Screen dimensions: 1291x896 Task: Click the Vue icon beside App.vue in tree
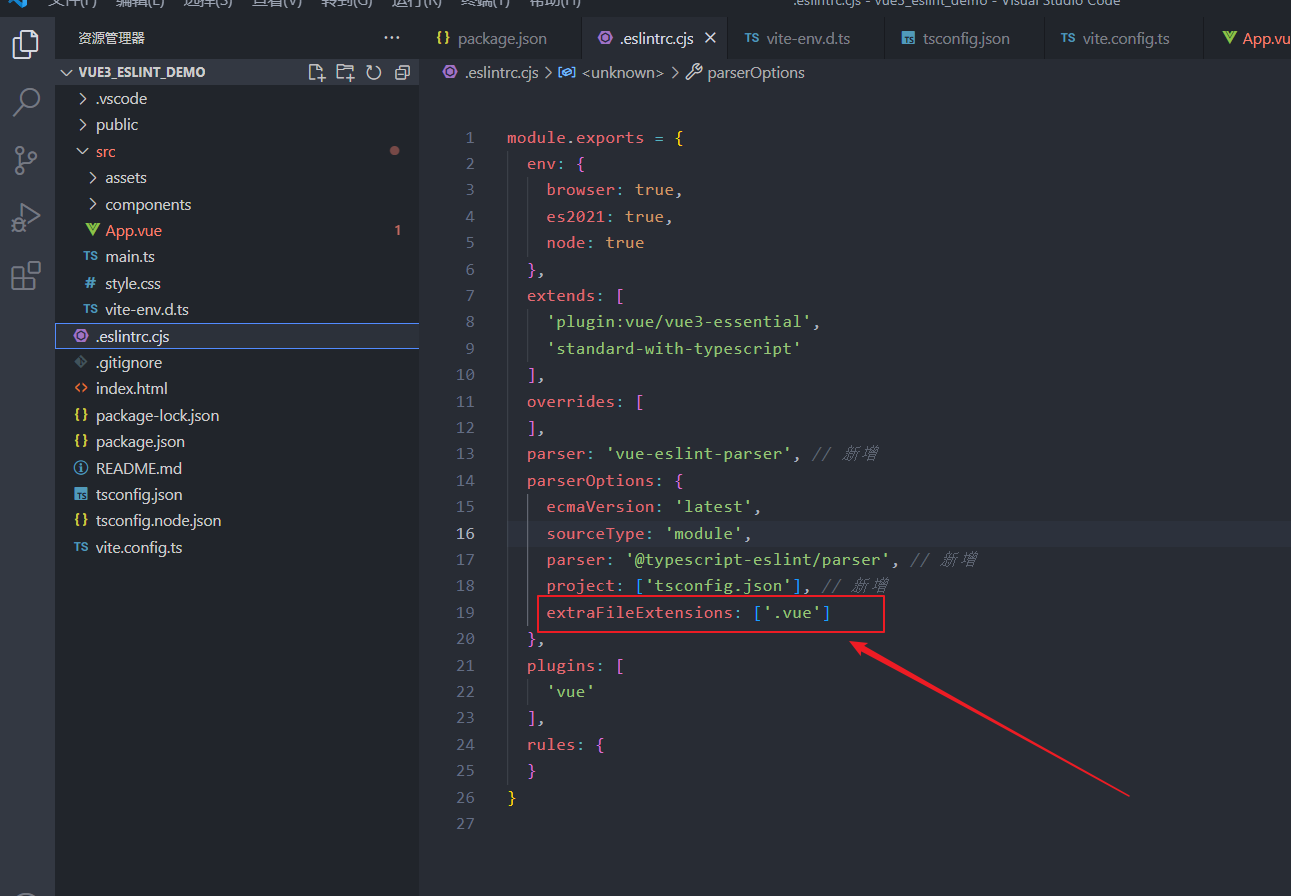pyautogui.click(x=92, y=230)
